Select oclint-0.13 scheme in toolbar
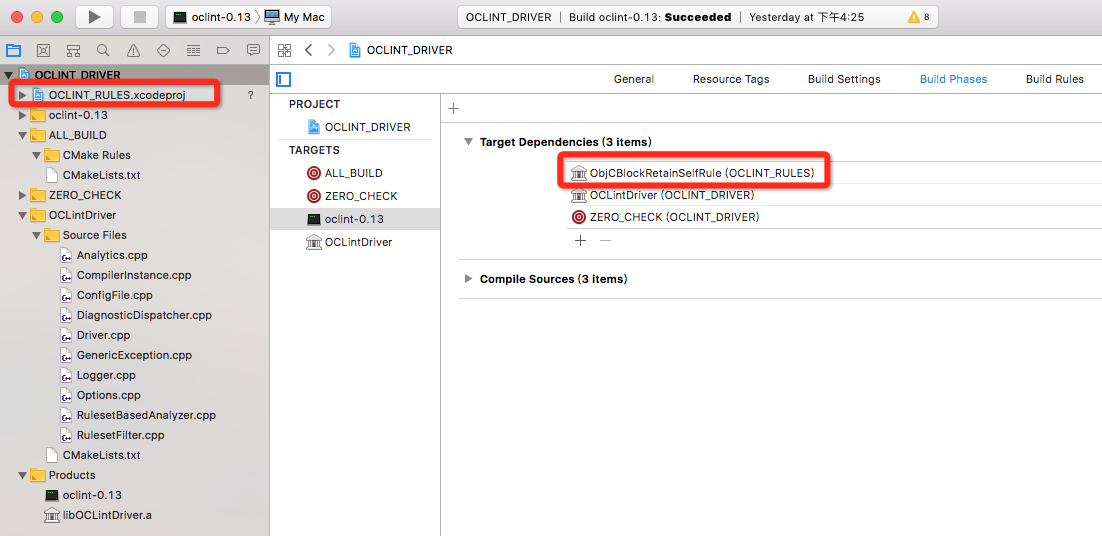1102x536 pixels. point(212,17)
